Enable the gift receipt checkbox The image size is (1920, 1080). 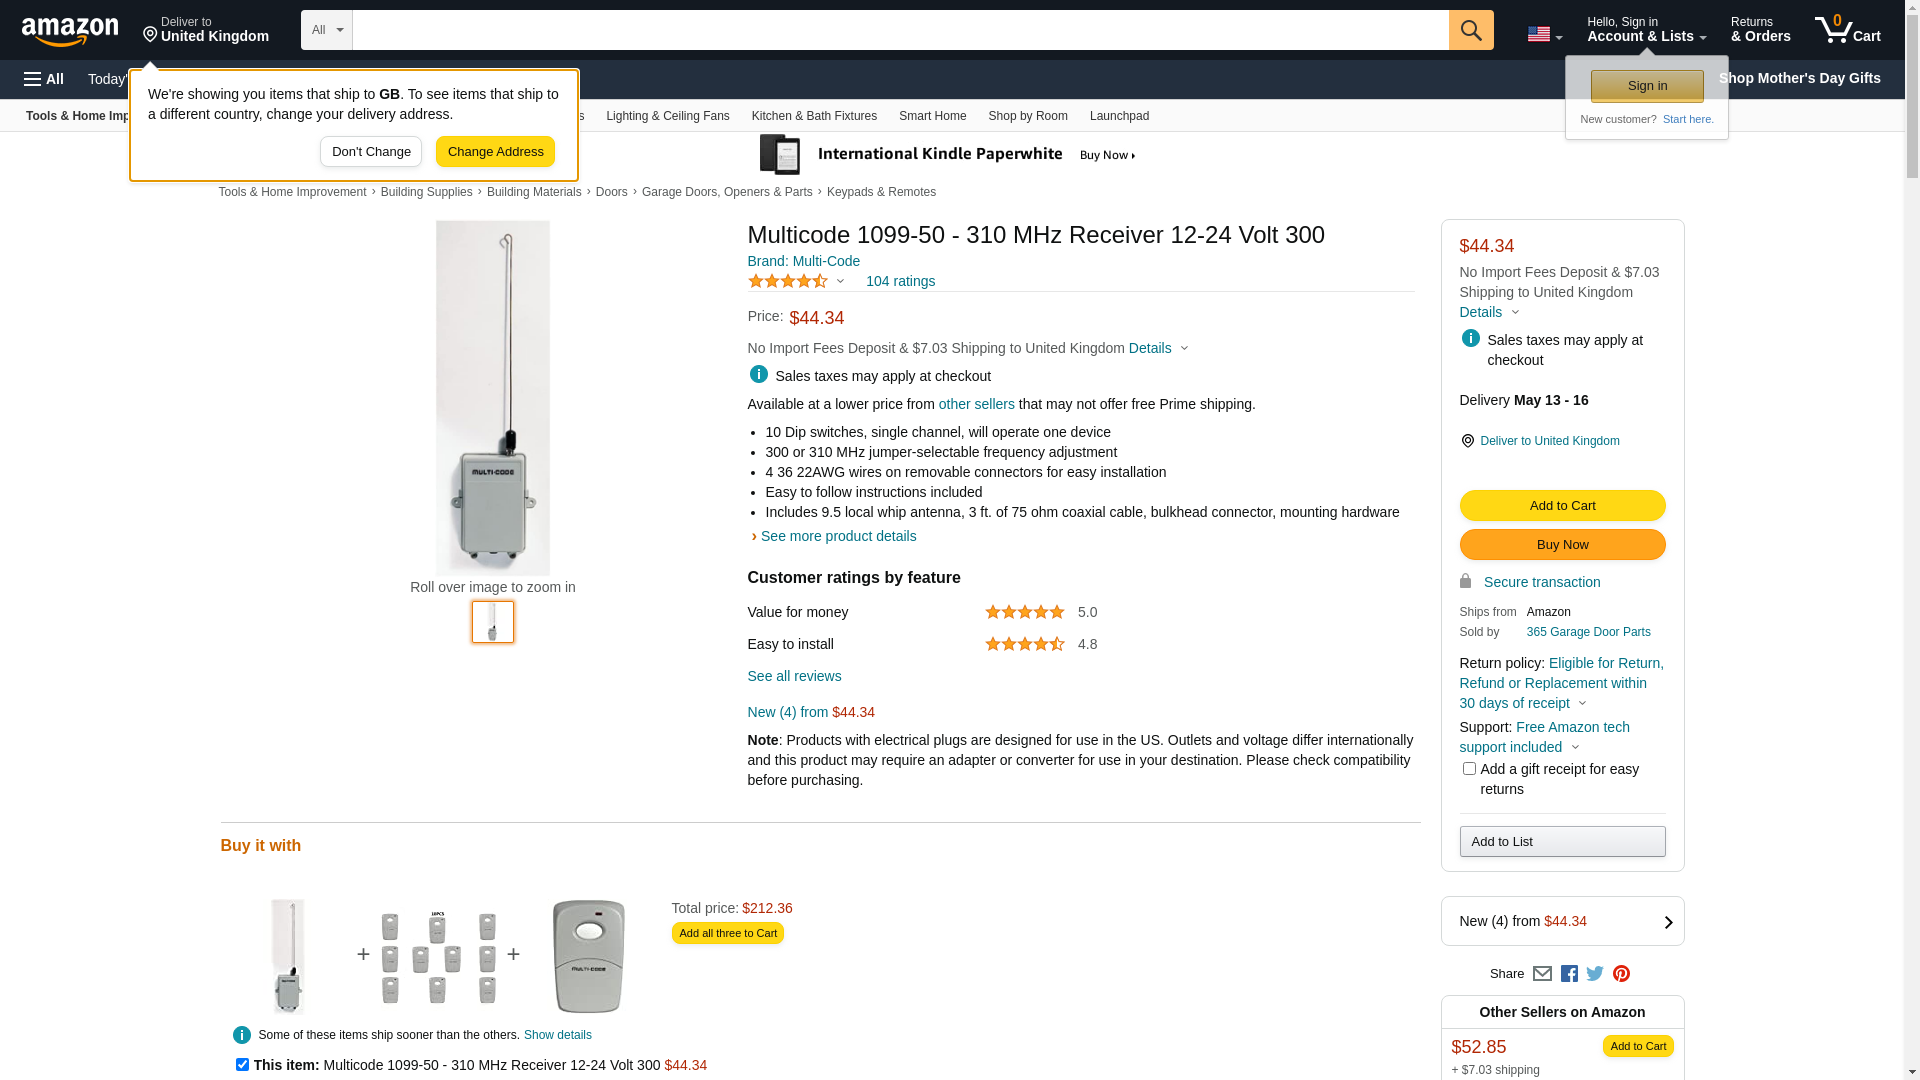click(1469, 769)
